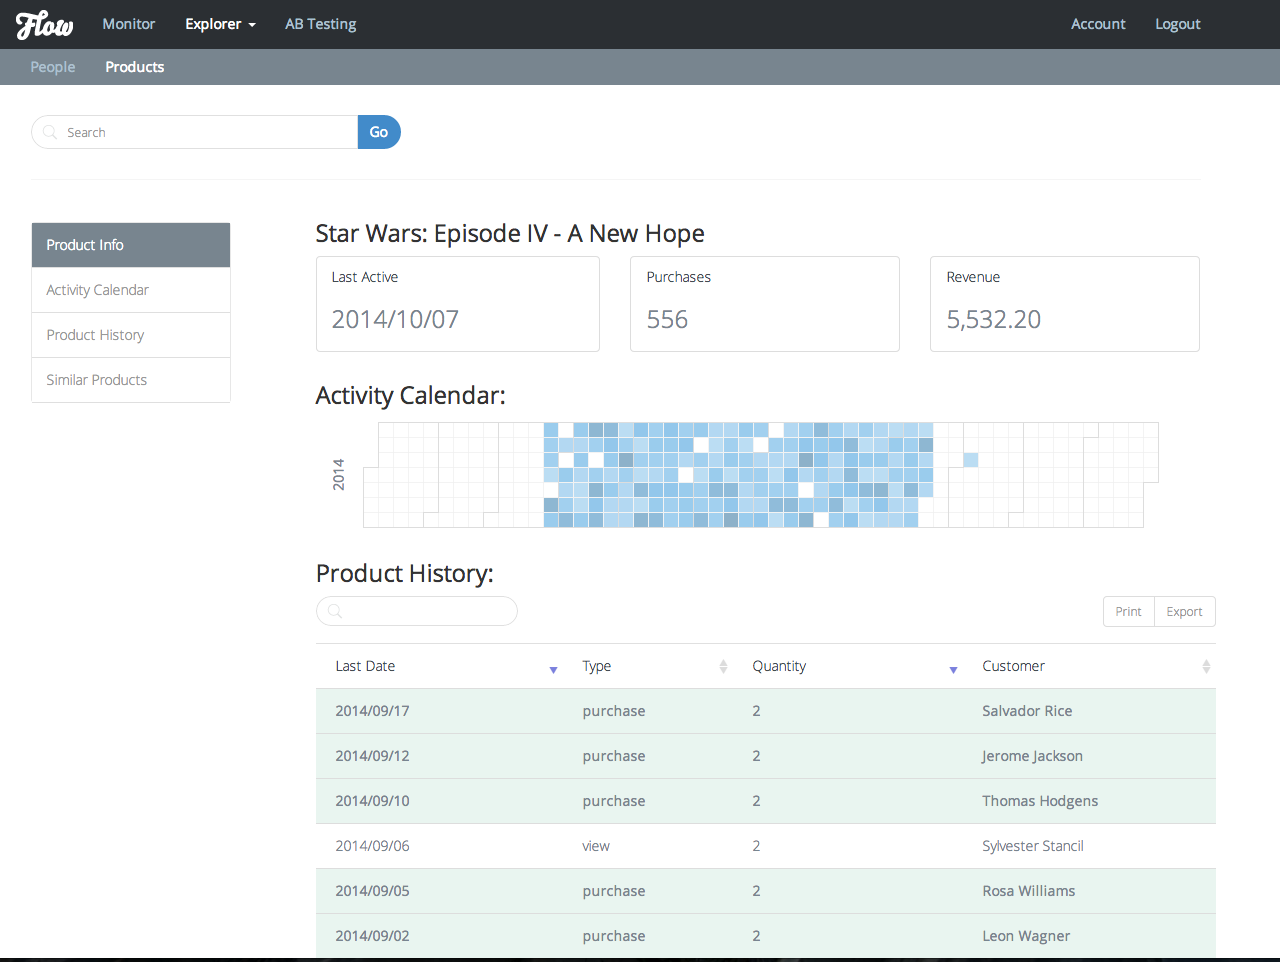Click date 2014/09/05 in table
Screen dimensions: 1280x962
pyautogui.click(x=372, y=891)
